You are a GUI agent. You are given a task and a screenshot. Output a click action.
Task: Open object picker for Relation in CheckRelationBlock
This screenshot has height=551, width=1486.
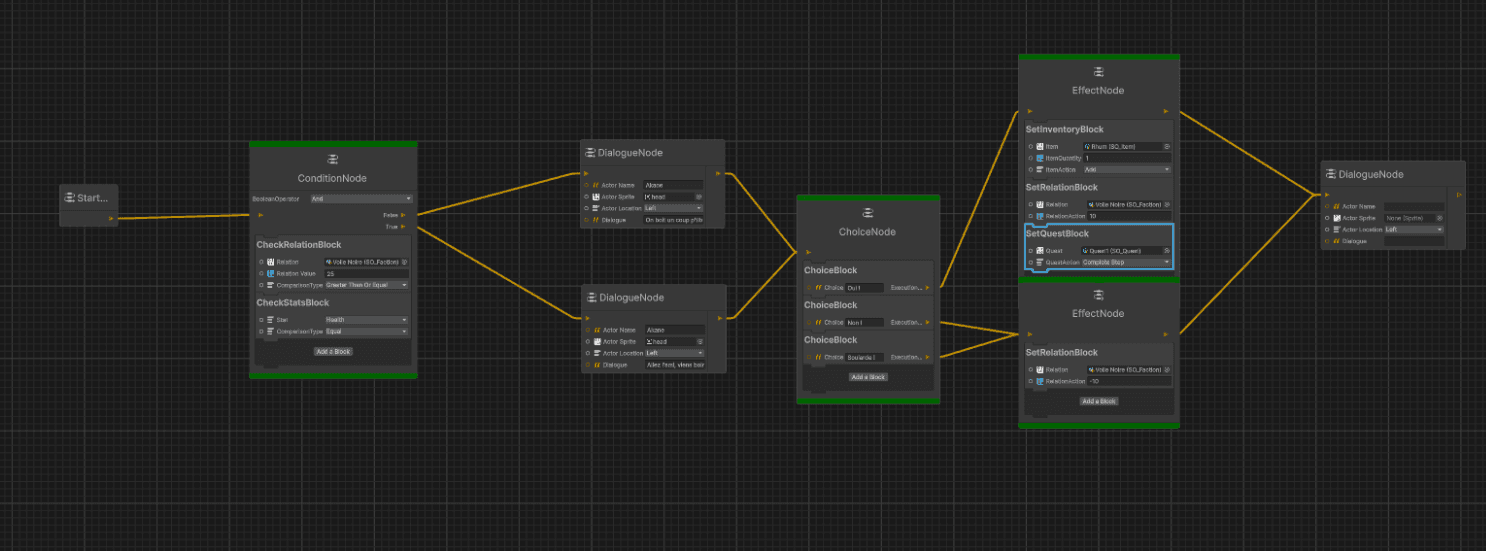[x=404, y=261]
